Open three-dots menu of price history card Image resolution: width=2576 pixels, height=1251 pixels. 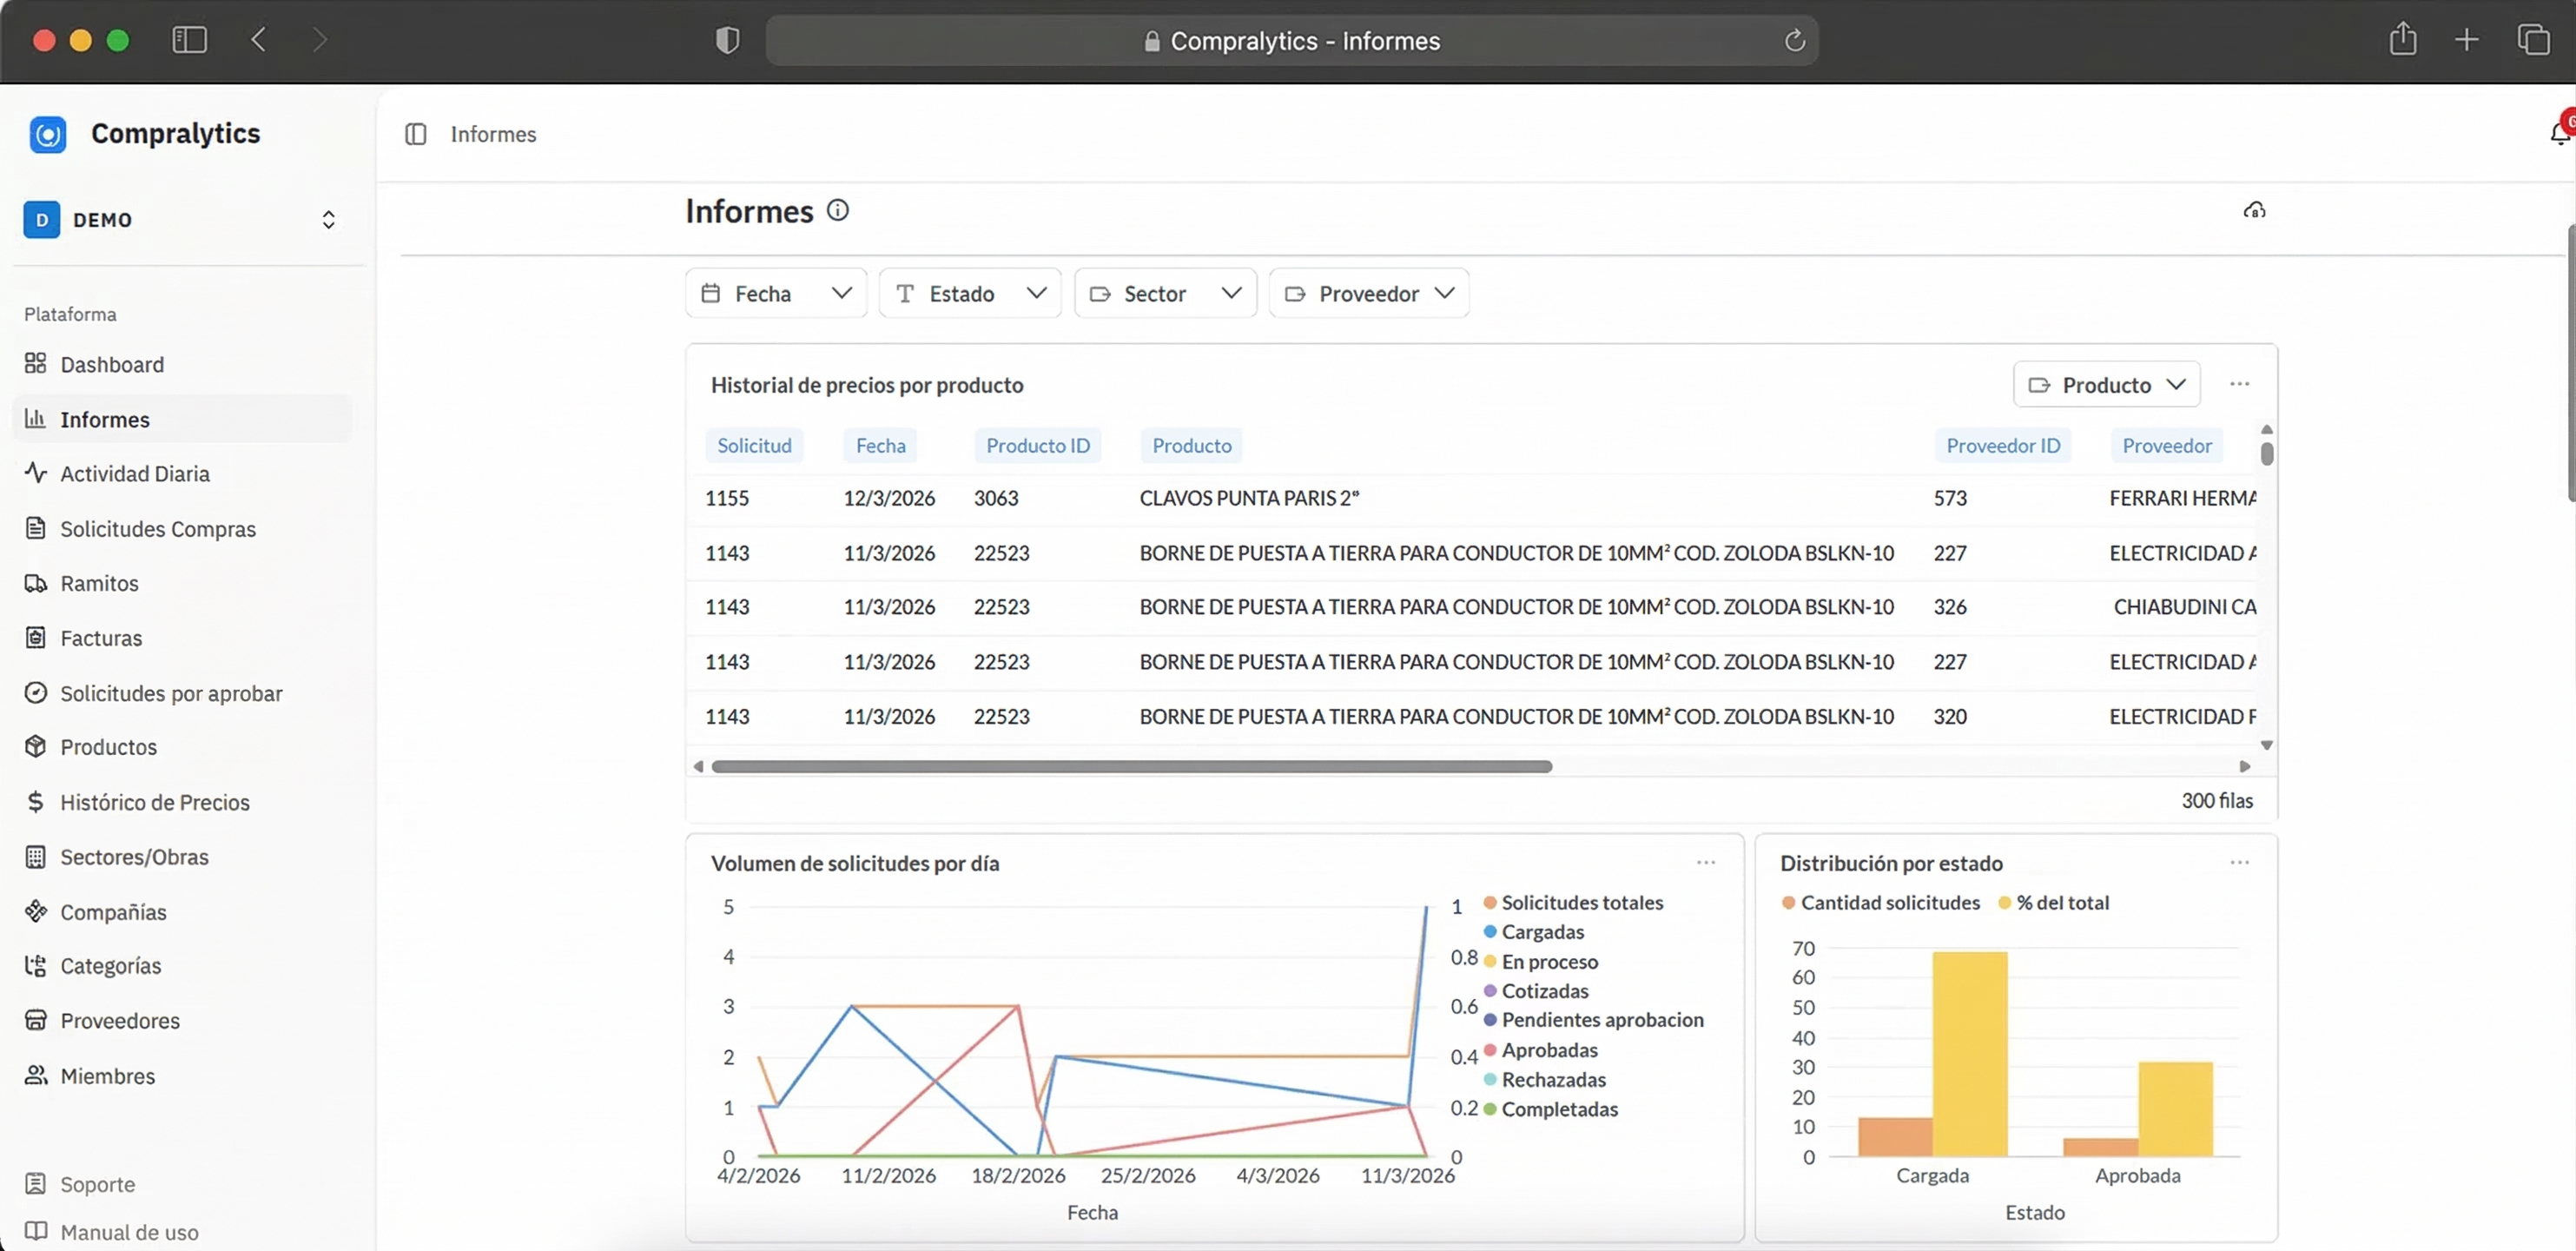point(2239,384)
